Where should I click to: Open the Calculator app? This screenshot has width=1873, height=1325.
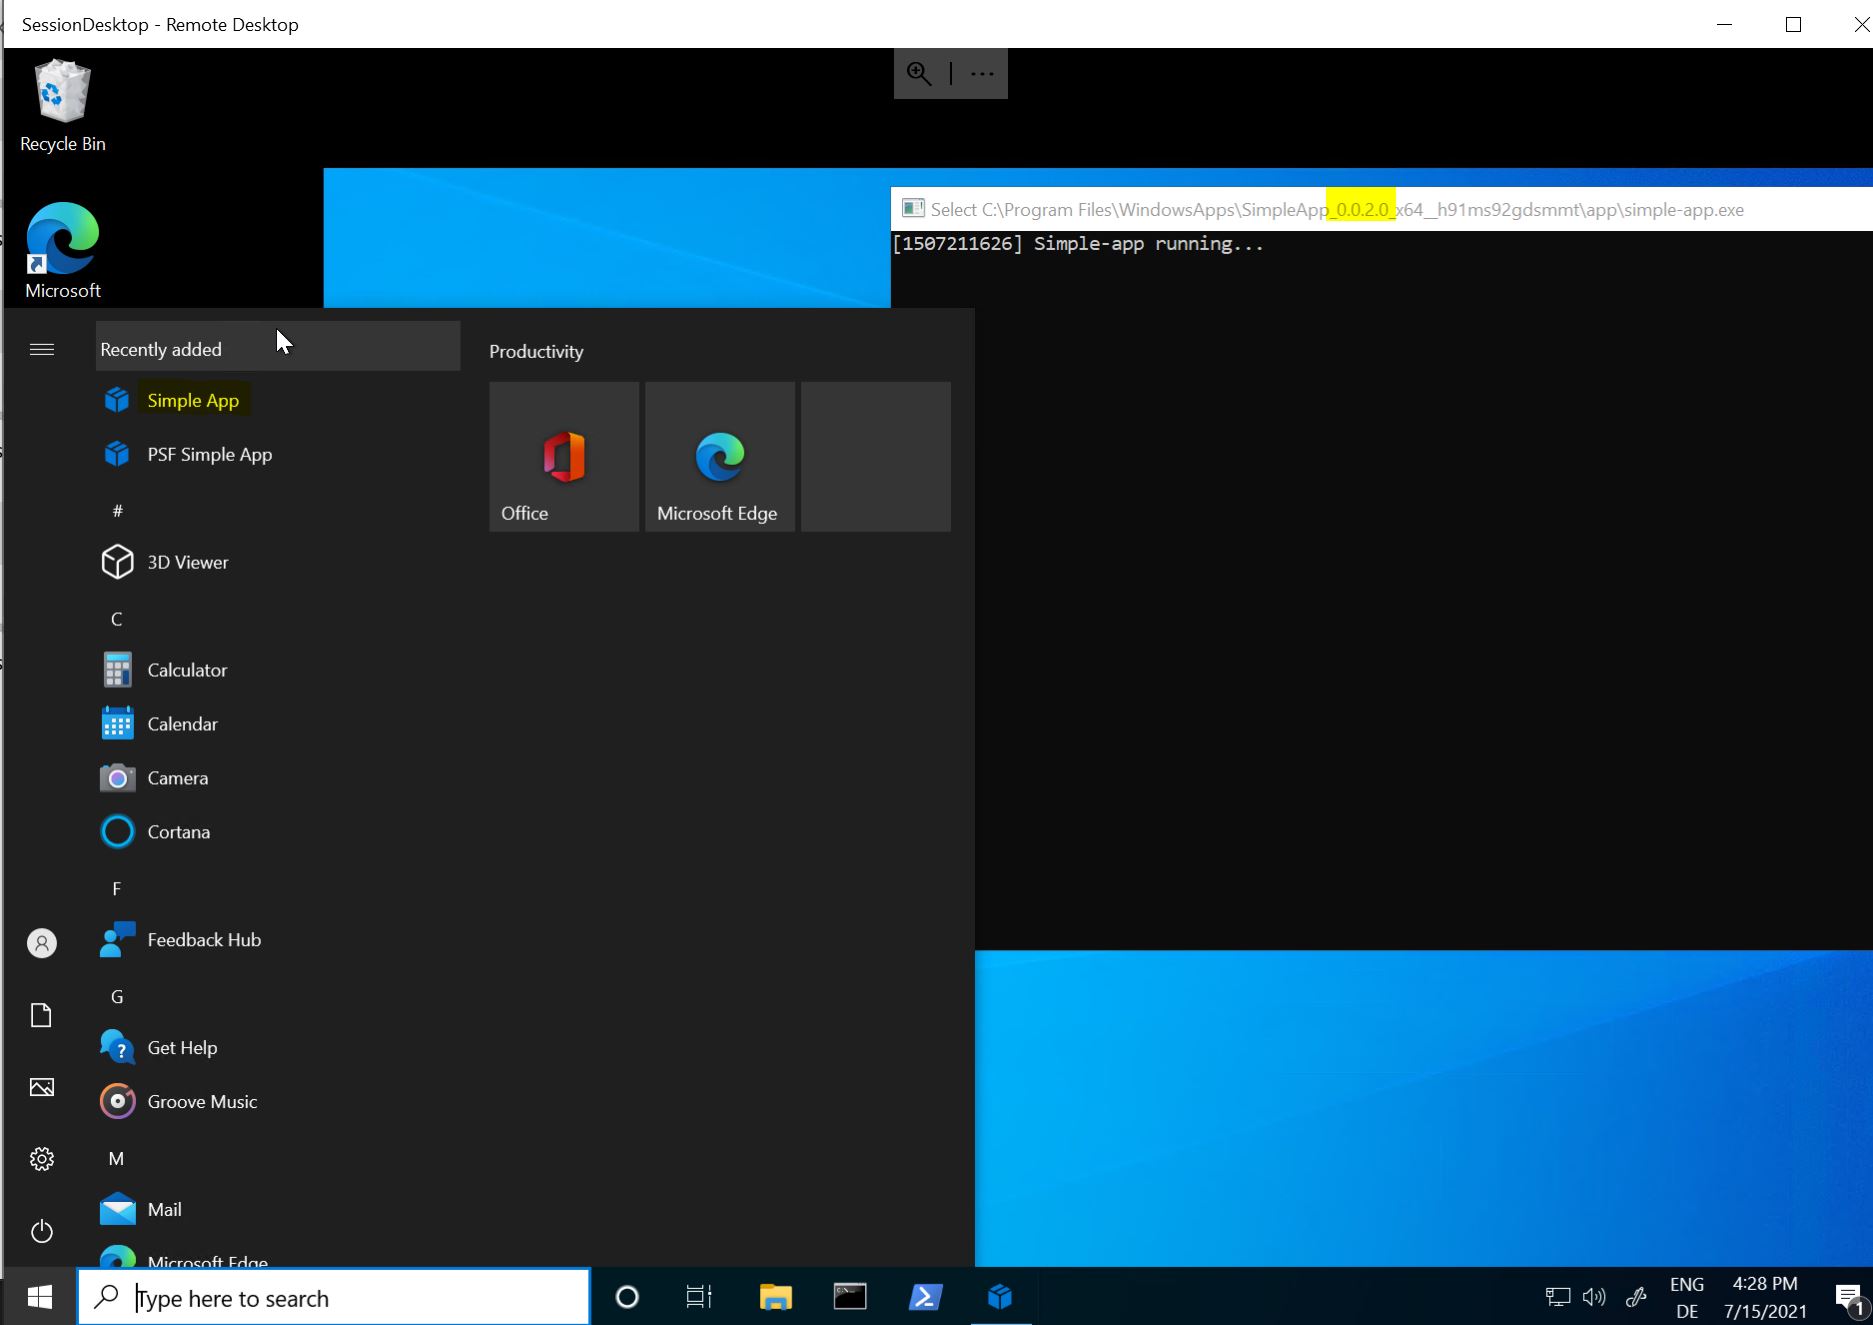pos(277,670)
